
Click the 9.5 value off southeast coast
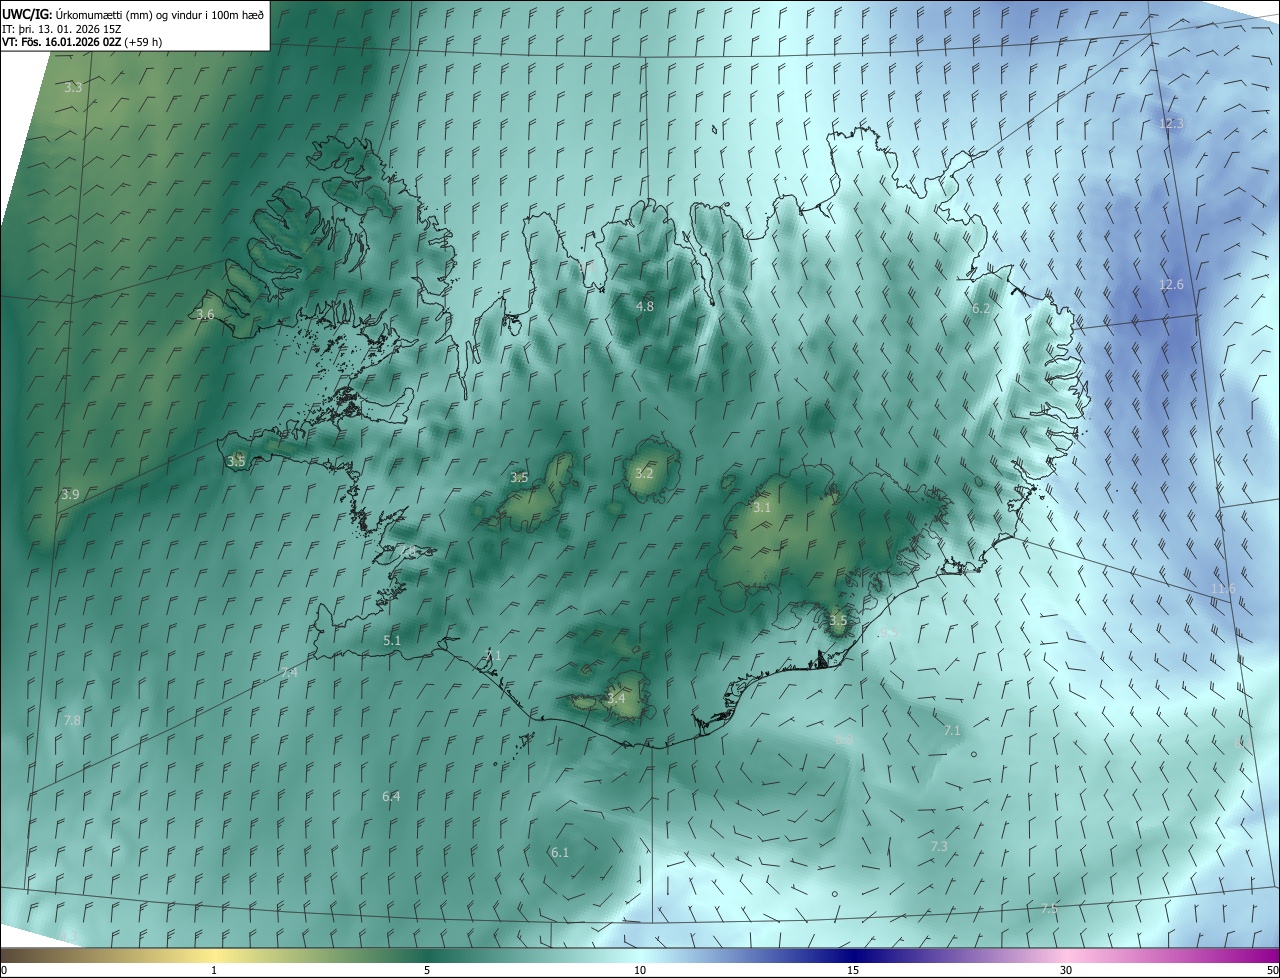(889, 633)
